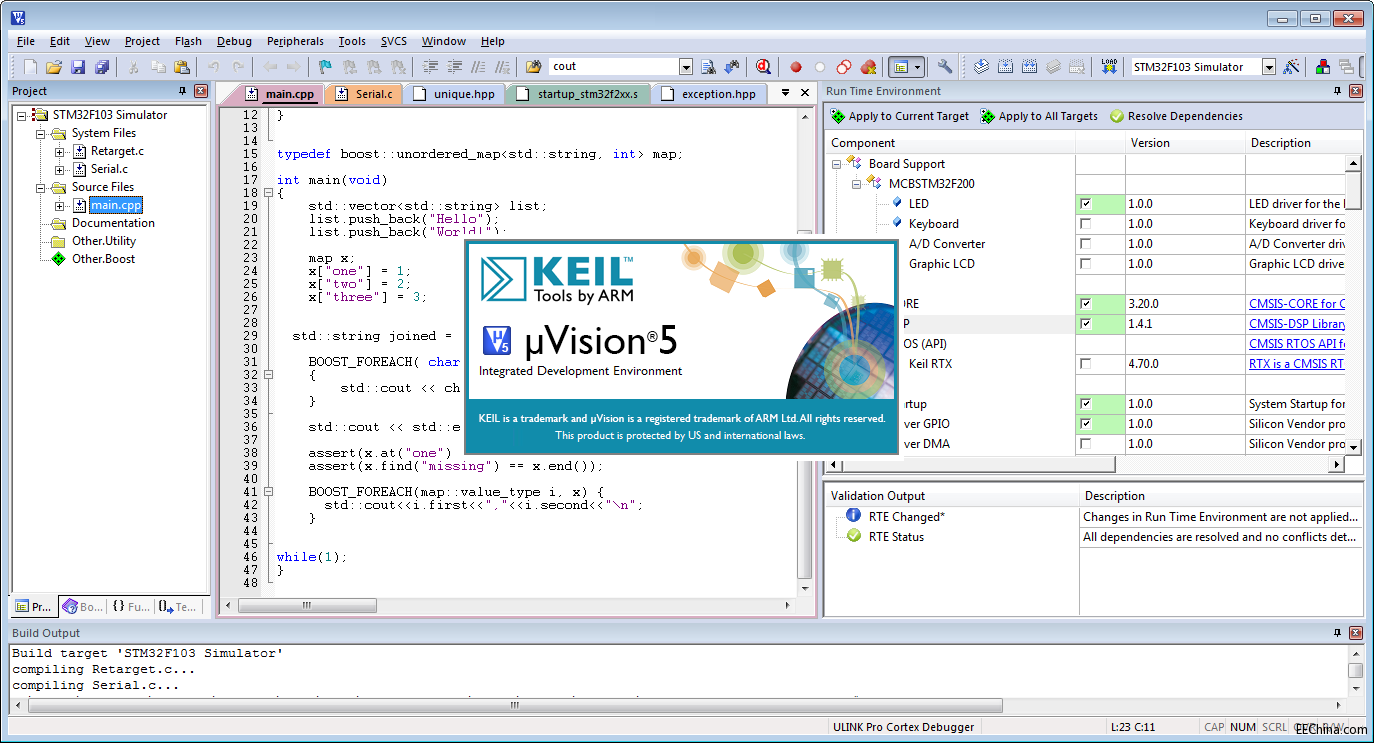Collapse Board Support in component tree
This screenshot has width=1374, height=743.
pyautogui.click(x=836, y=164)
